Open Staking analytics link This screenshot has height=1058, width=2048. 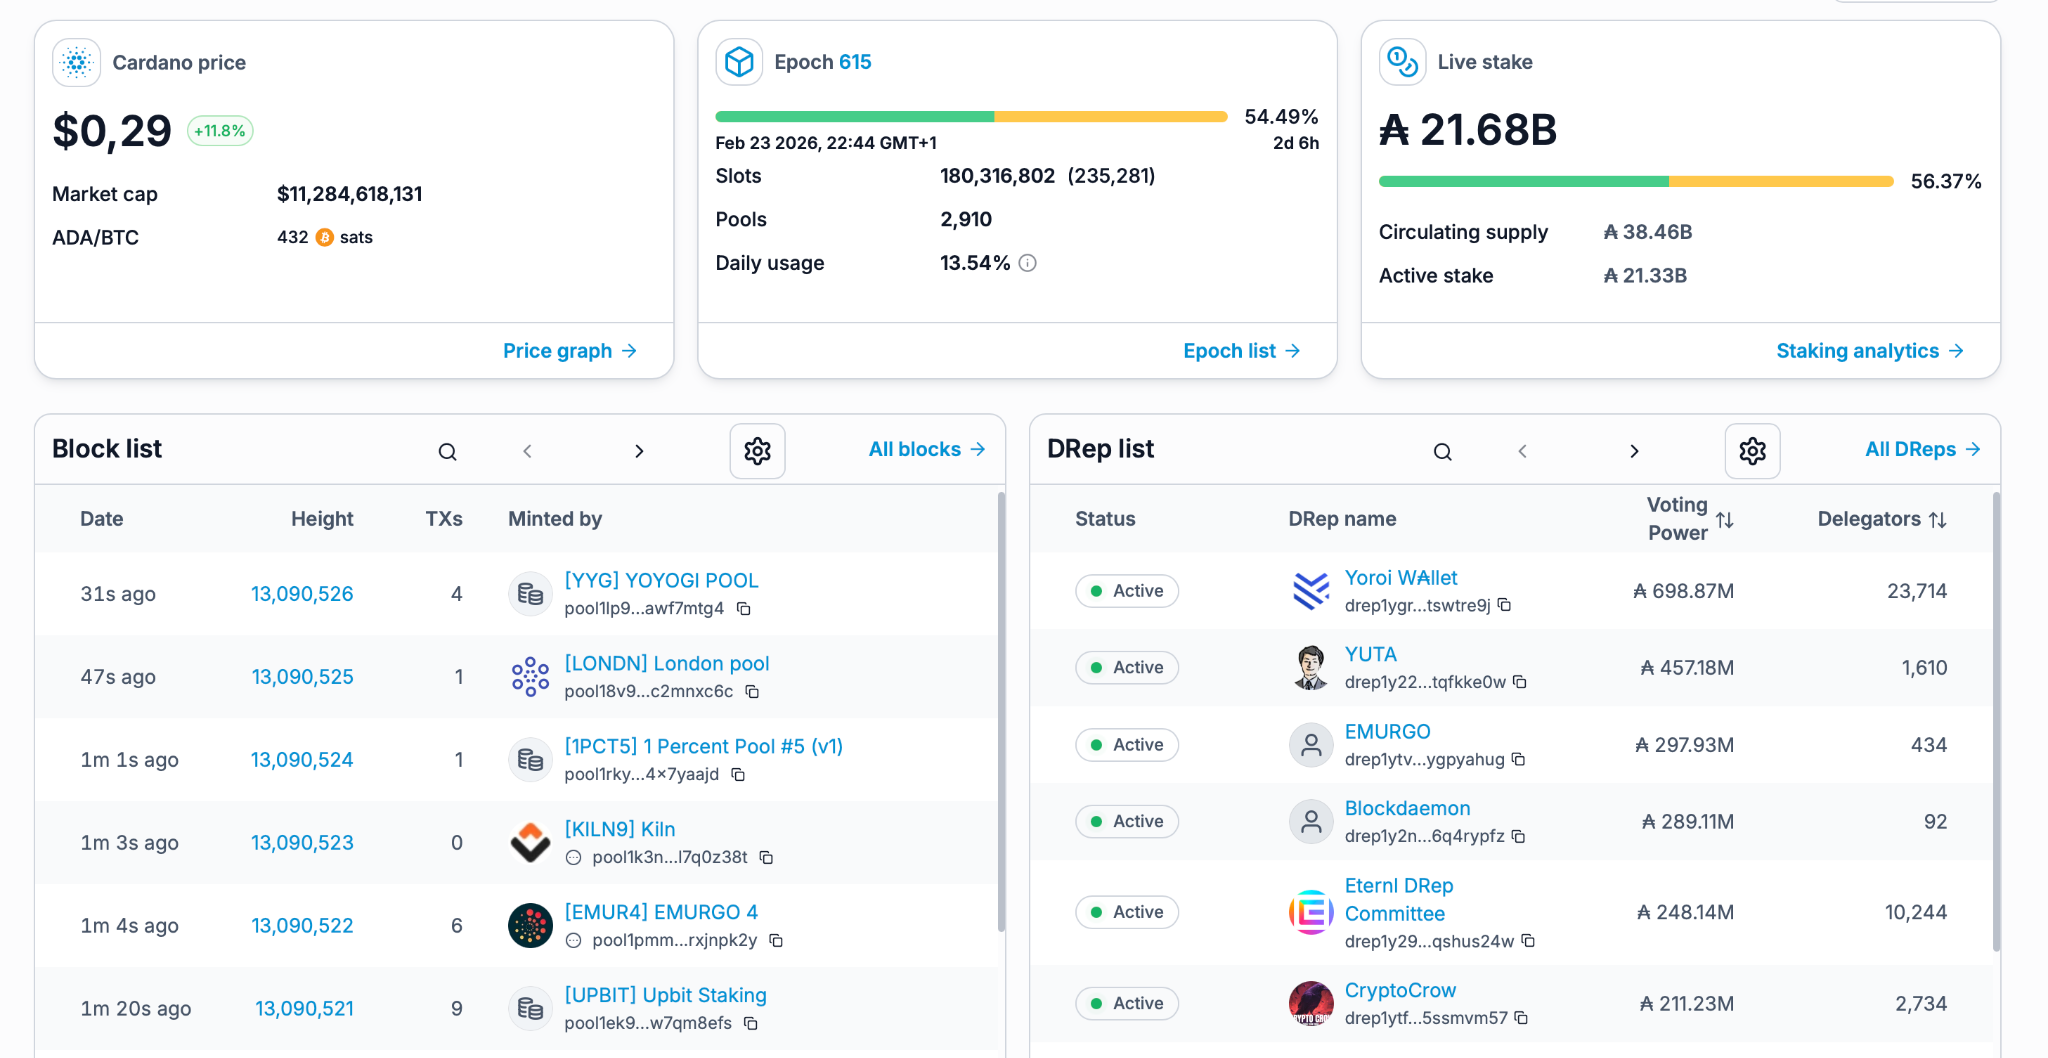(x=1870, y=351)
